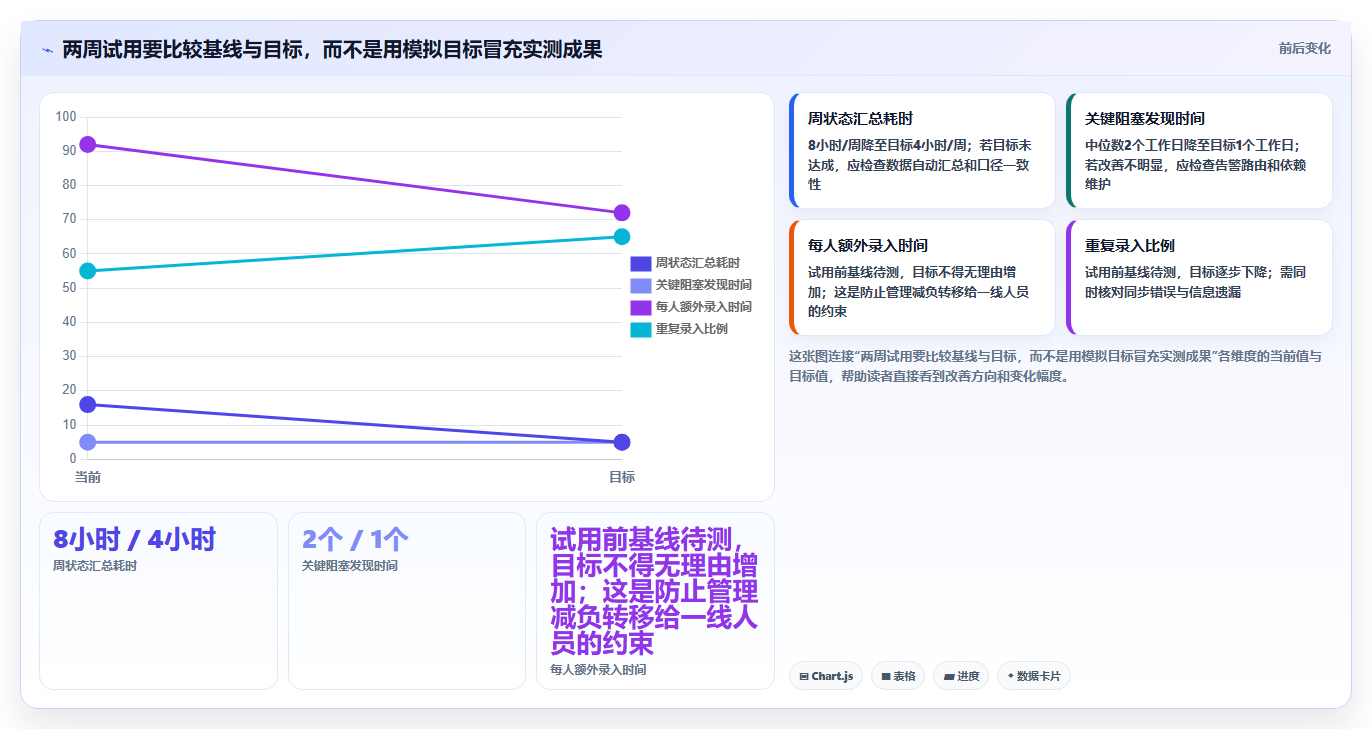Click the 表格 chip icon

point(886,677)
